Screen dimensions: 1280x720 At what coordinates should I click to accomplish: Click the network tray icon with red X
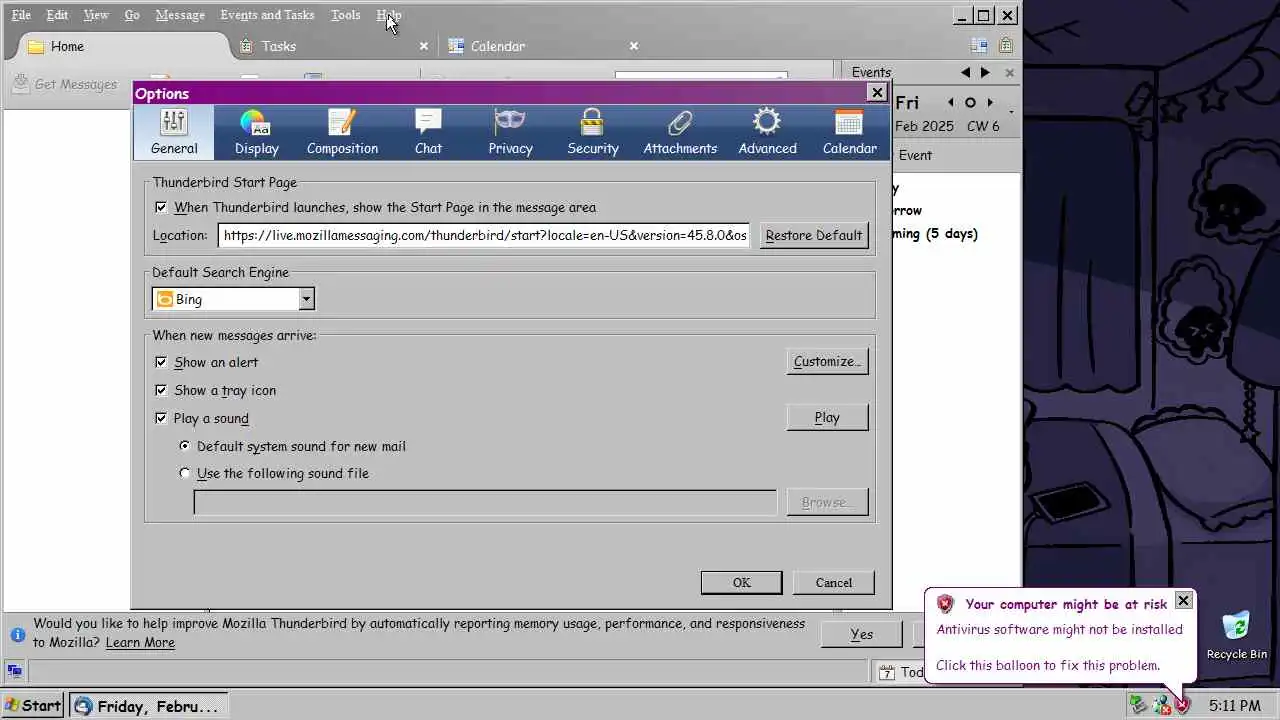(x=1161, y=706)
